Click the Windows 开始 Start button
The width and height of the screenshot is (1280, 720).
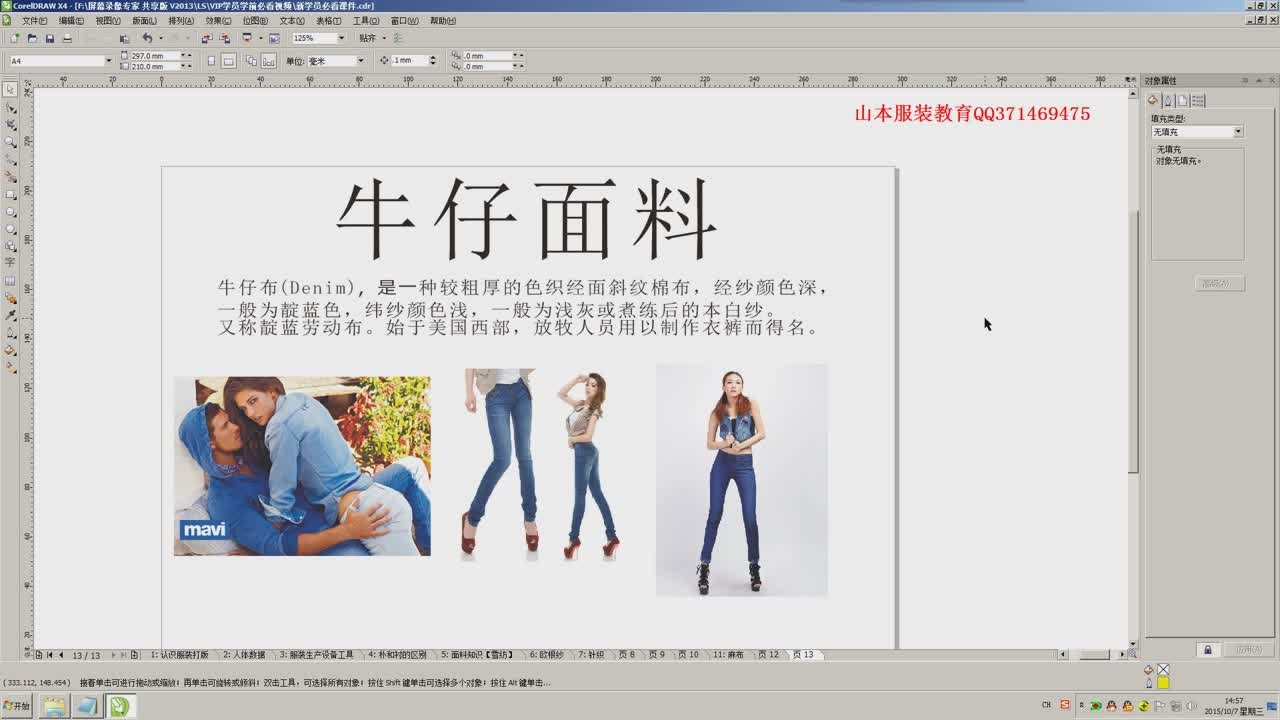pyautogui.click(x=16, y=705)
